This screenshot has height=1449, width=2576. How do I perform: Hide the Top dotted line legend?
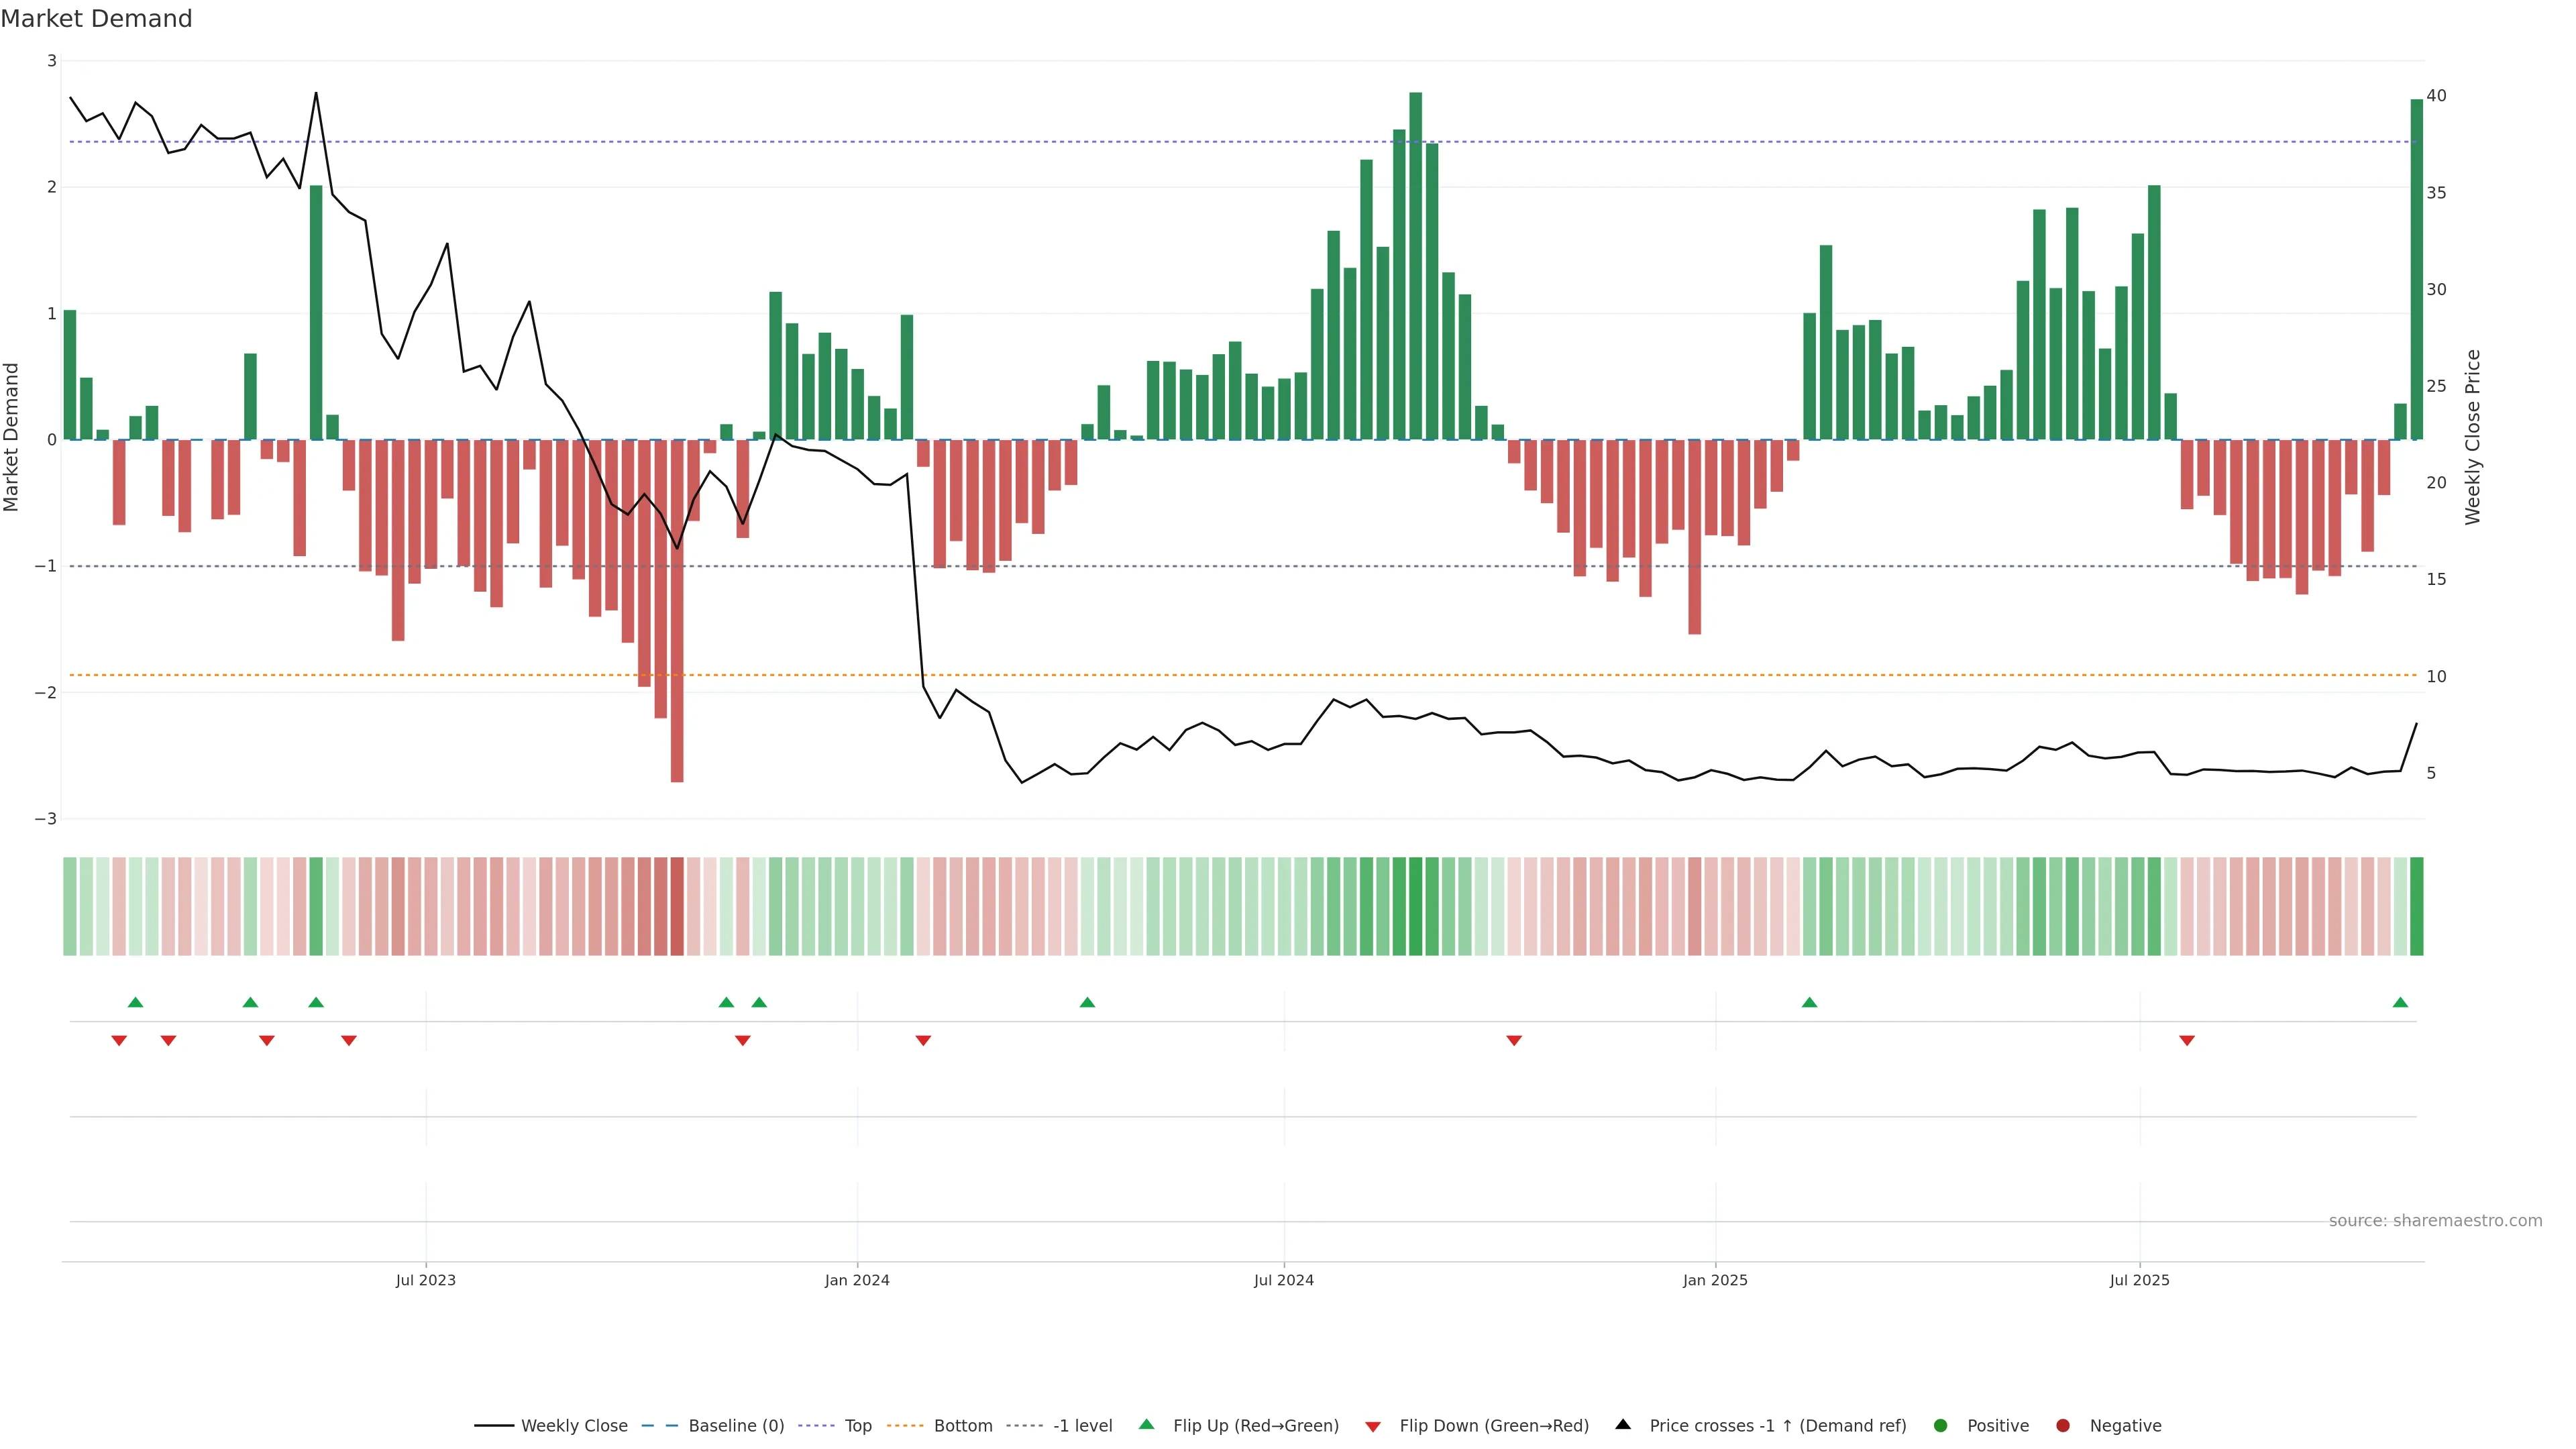click(x=857, y=1425)
